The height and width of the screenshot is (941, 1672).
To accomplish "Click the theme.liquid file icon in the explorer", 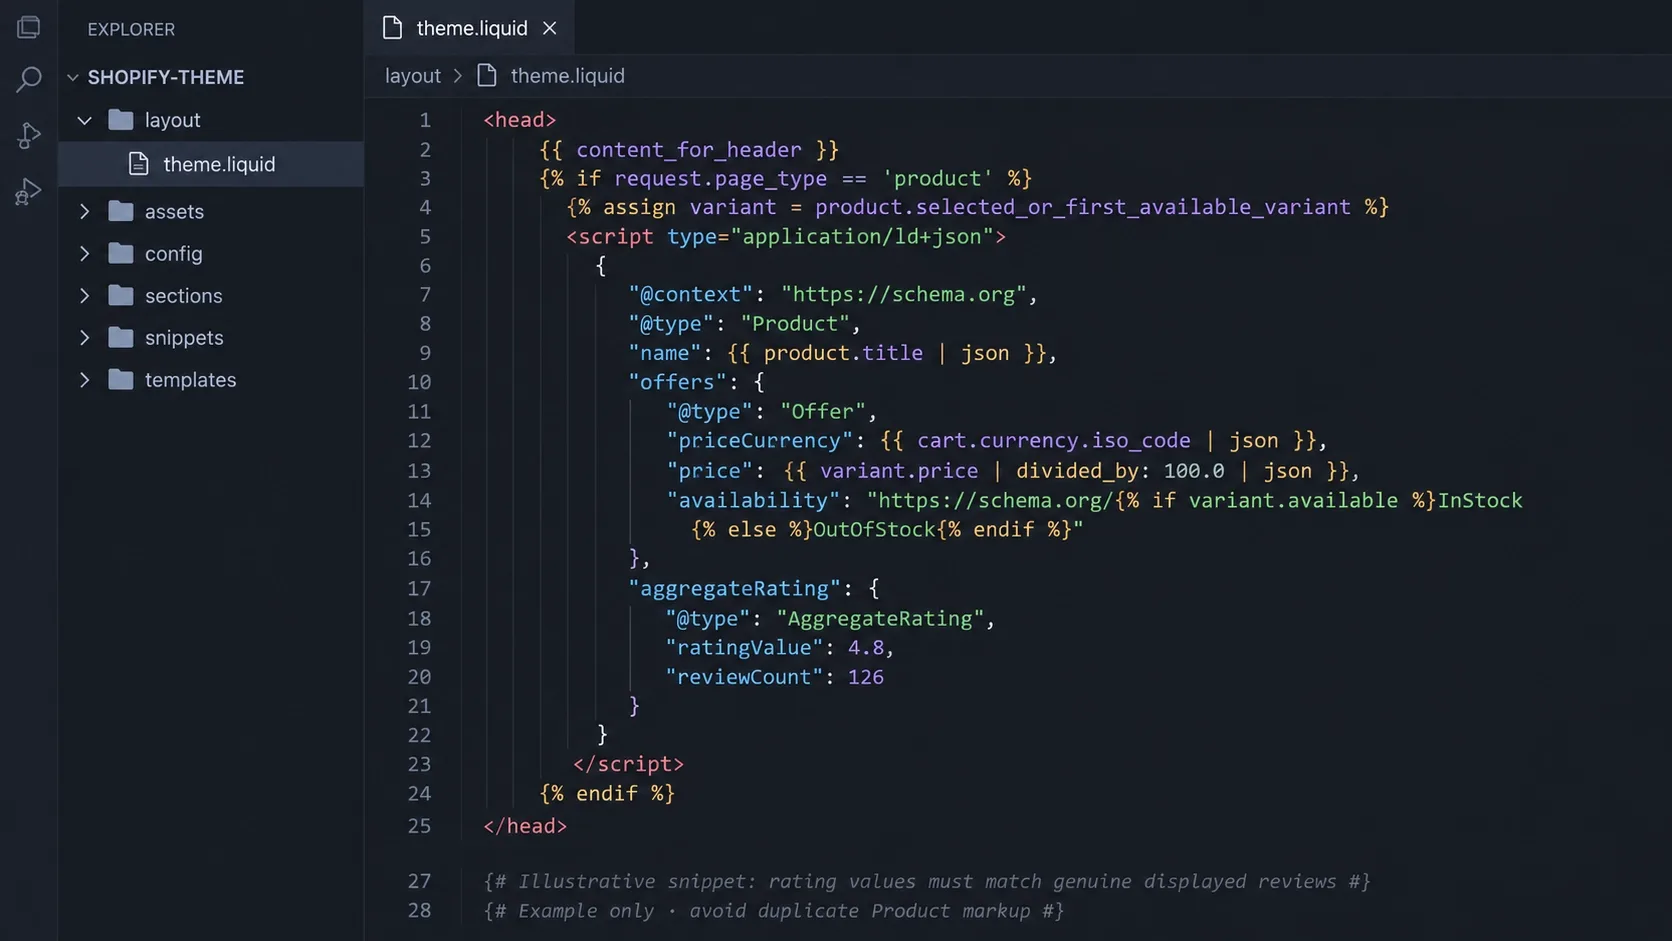I will pos(139,164).
